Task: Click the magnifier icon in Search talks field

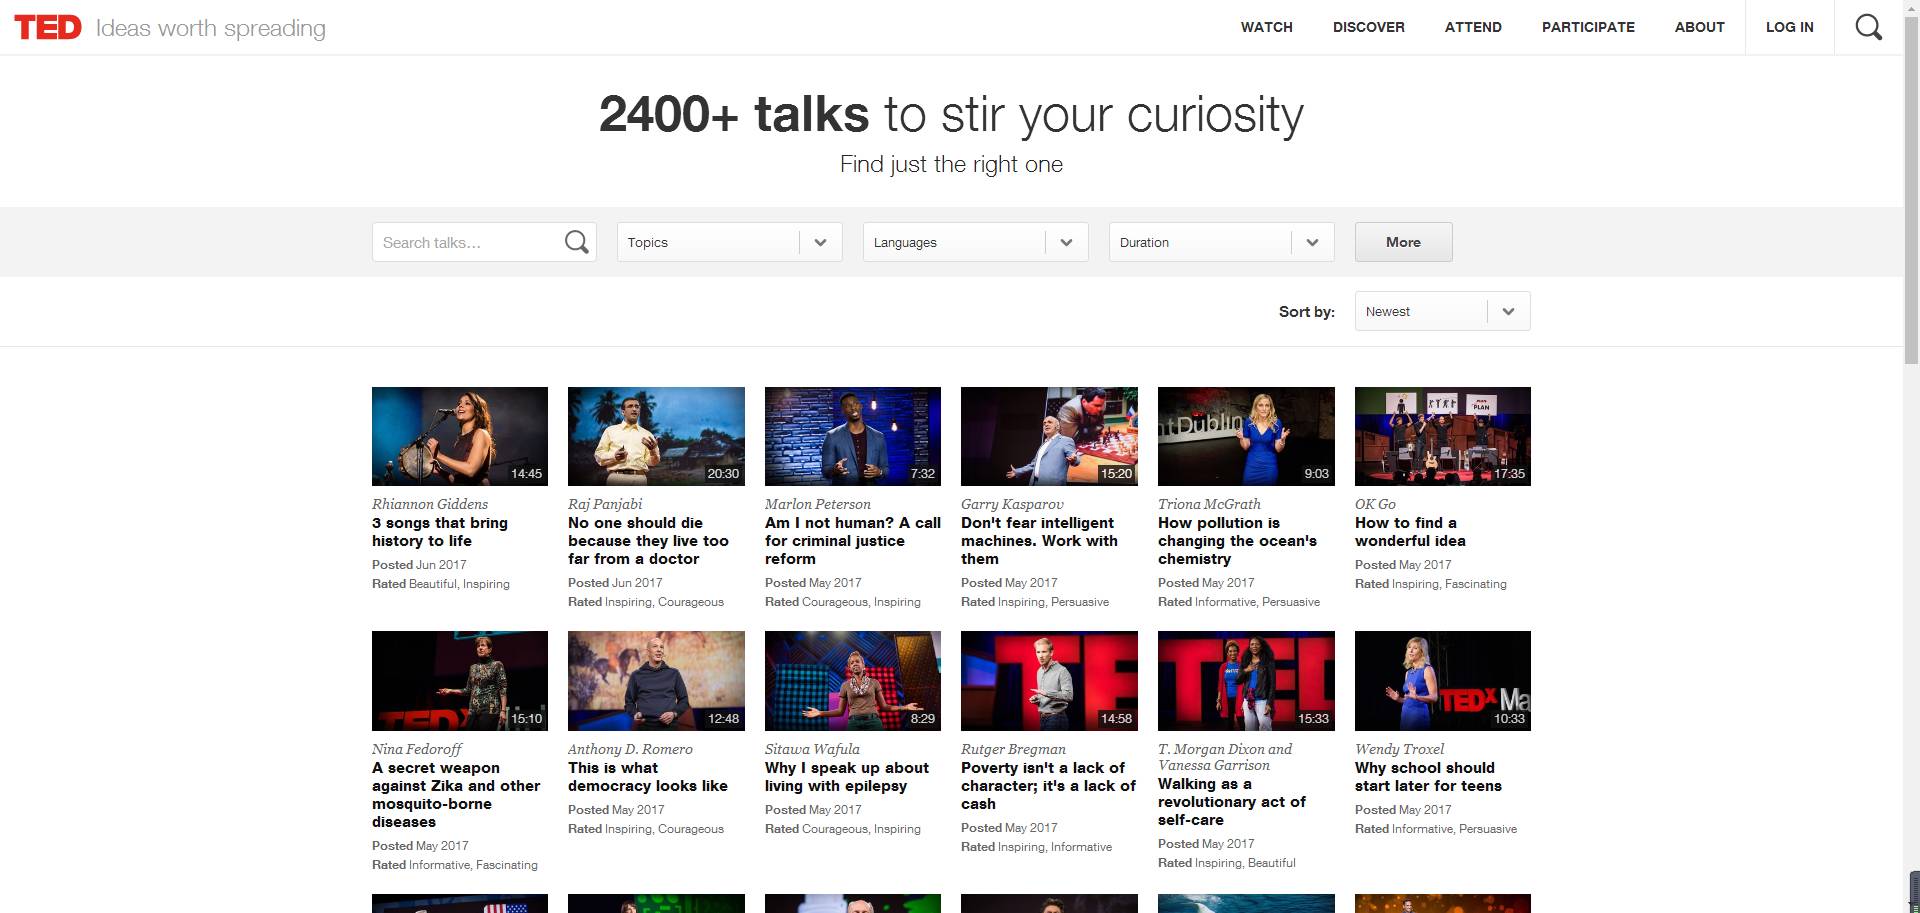Action: 576,242
